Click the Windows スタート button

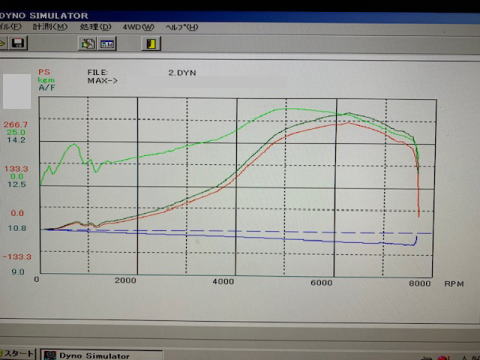tap(17, 354)
